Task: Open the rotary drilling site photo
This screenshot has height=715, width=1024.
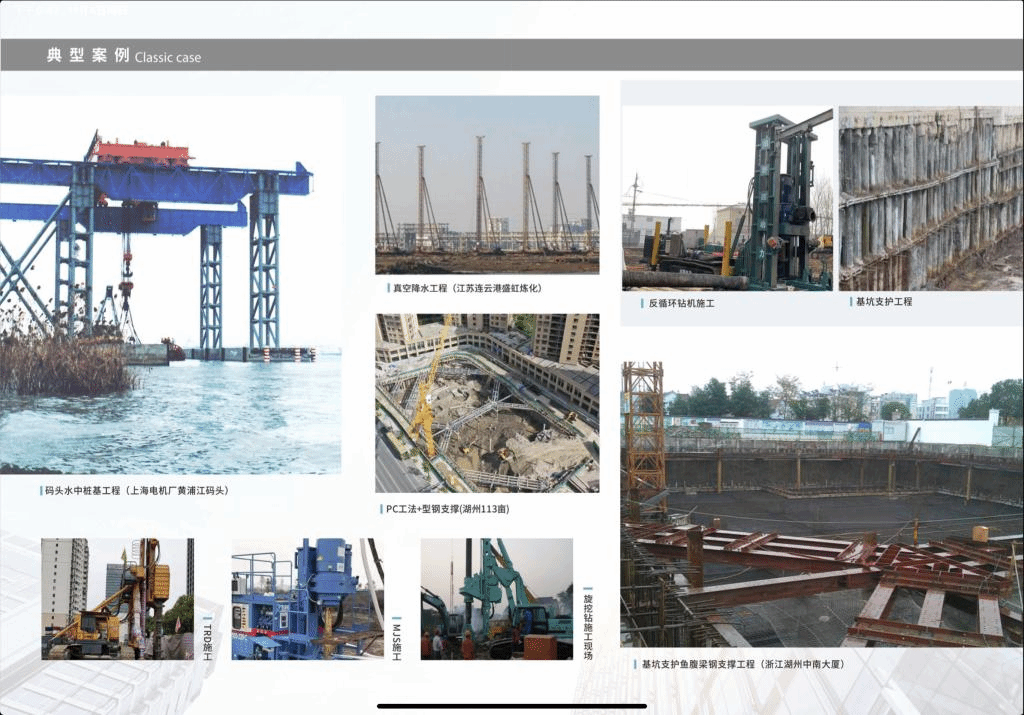Action: [496, 598]
